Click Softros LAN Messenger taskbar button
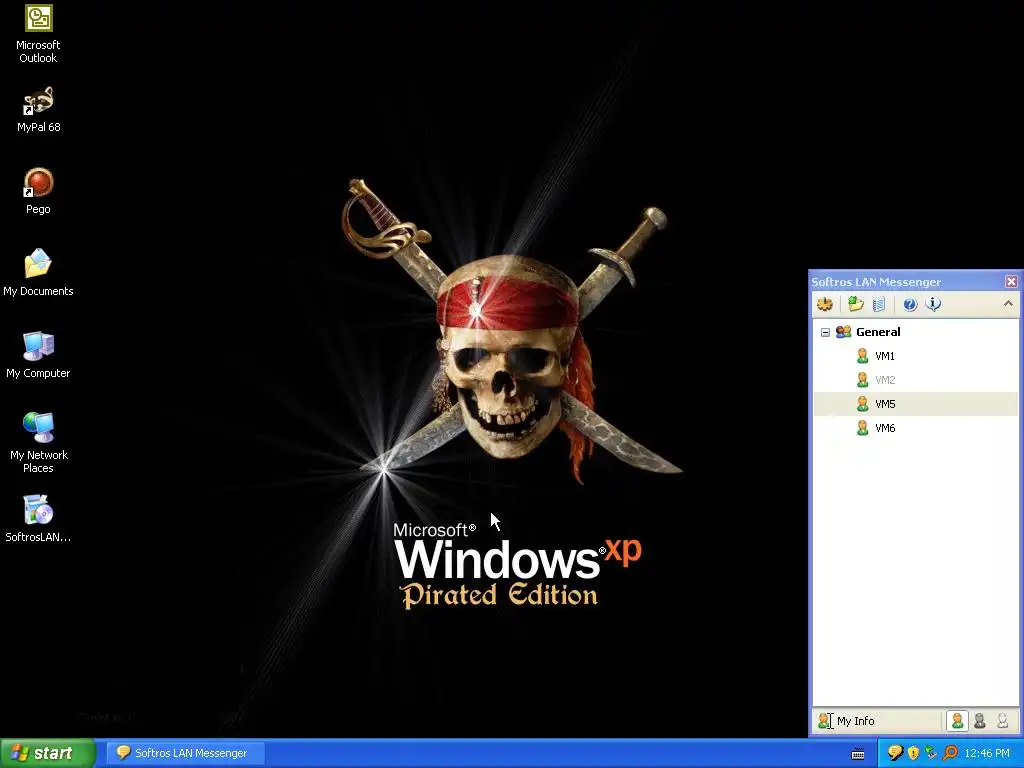Screen dimensions: 1024x768 pos(185,753)
